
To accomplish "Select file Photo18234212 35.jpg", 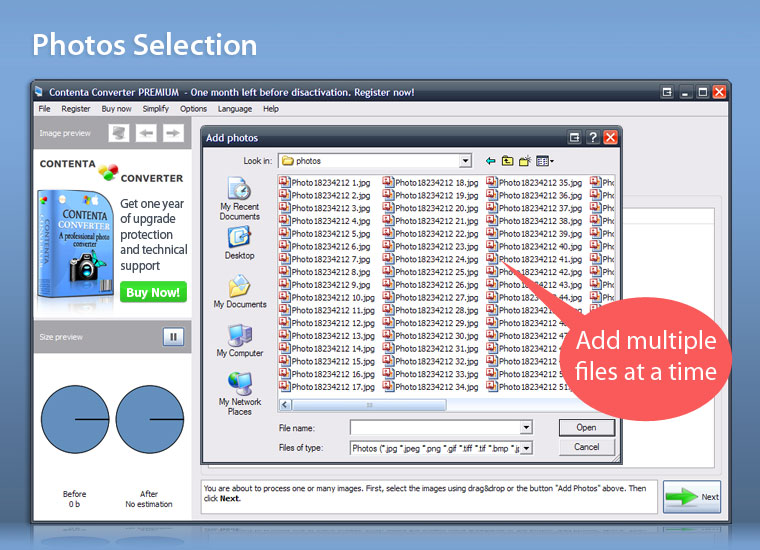I will click(534, 183).
